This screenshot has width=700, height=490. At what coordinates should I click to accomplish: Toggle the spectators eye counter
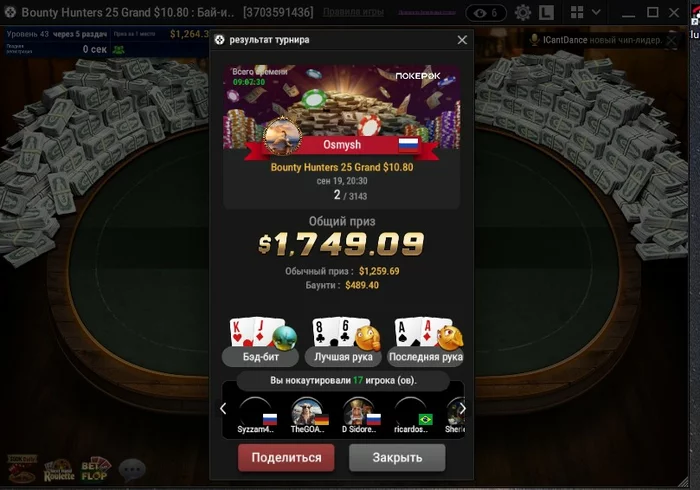click(x=486, y=13)
